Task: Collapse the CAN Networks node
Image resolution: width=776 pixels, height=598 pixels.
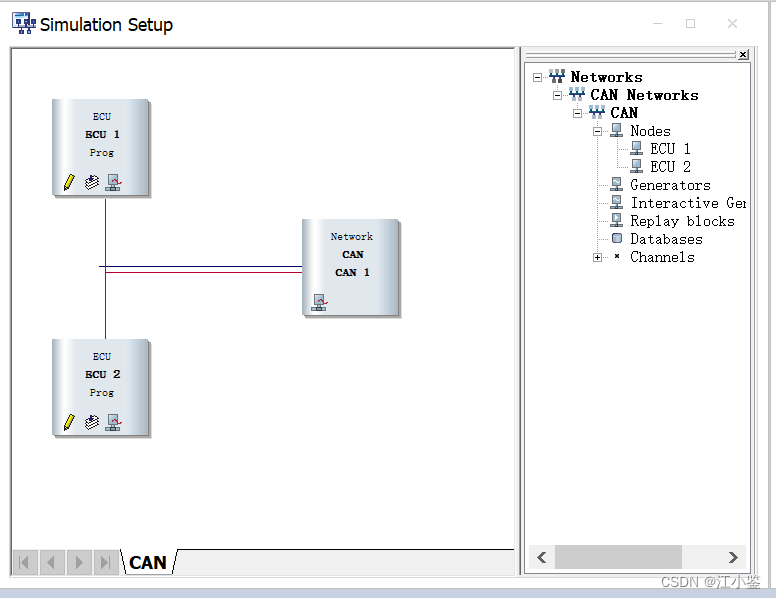Action: 557,95
